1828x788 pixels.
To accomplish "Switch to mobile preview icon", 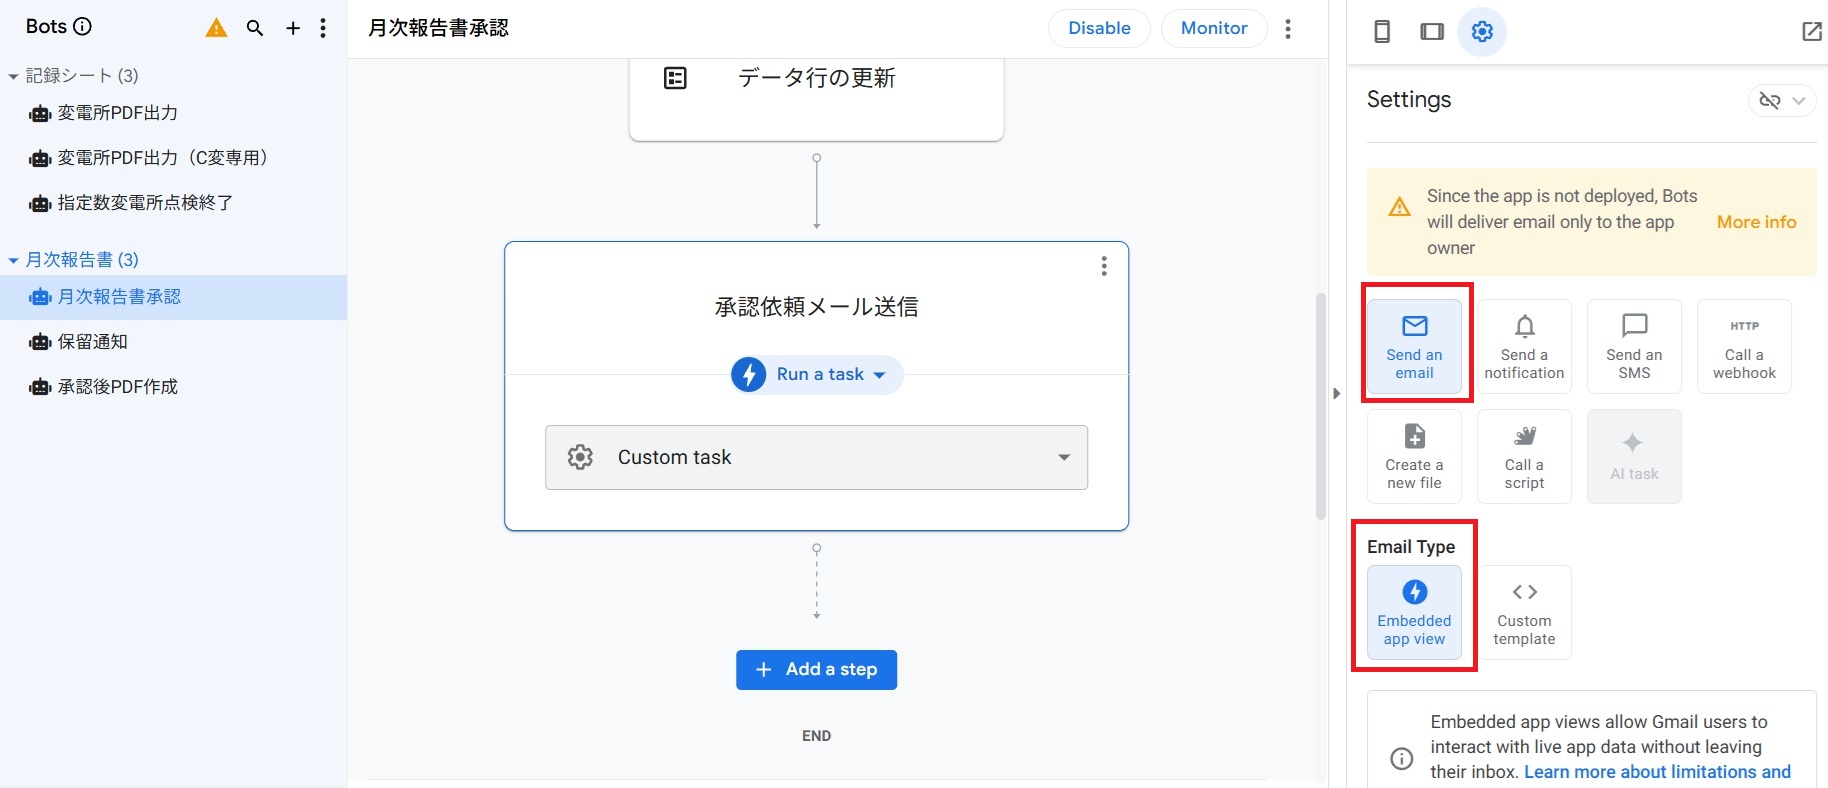I will point(1382,32).
